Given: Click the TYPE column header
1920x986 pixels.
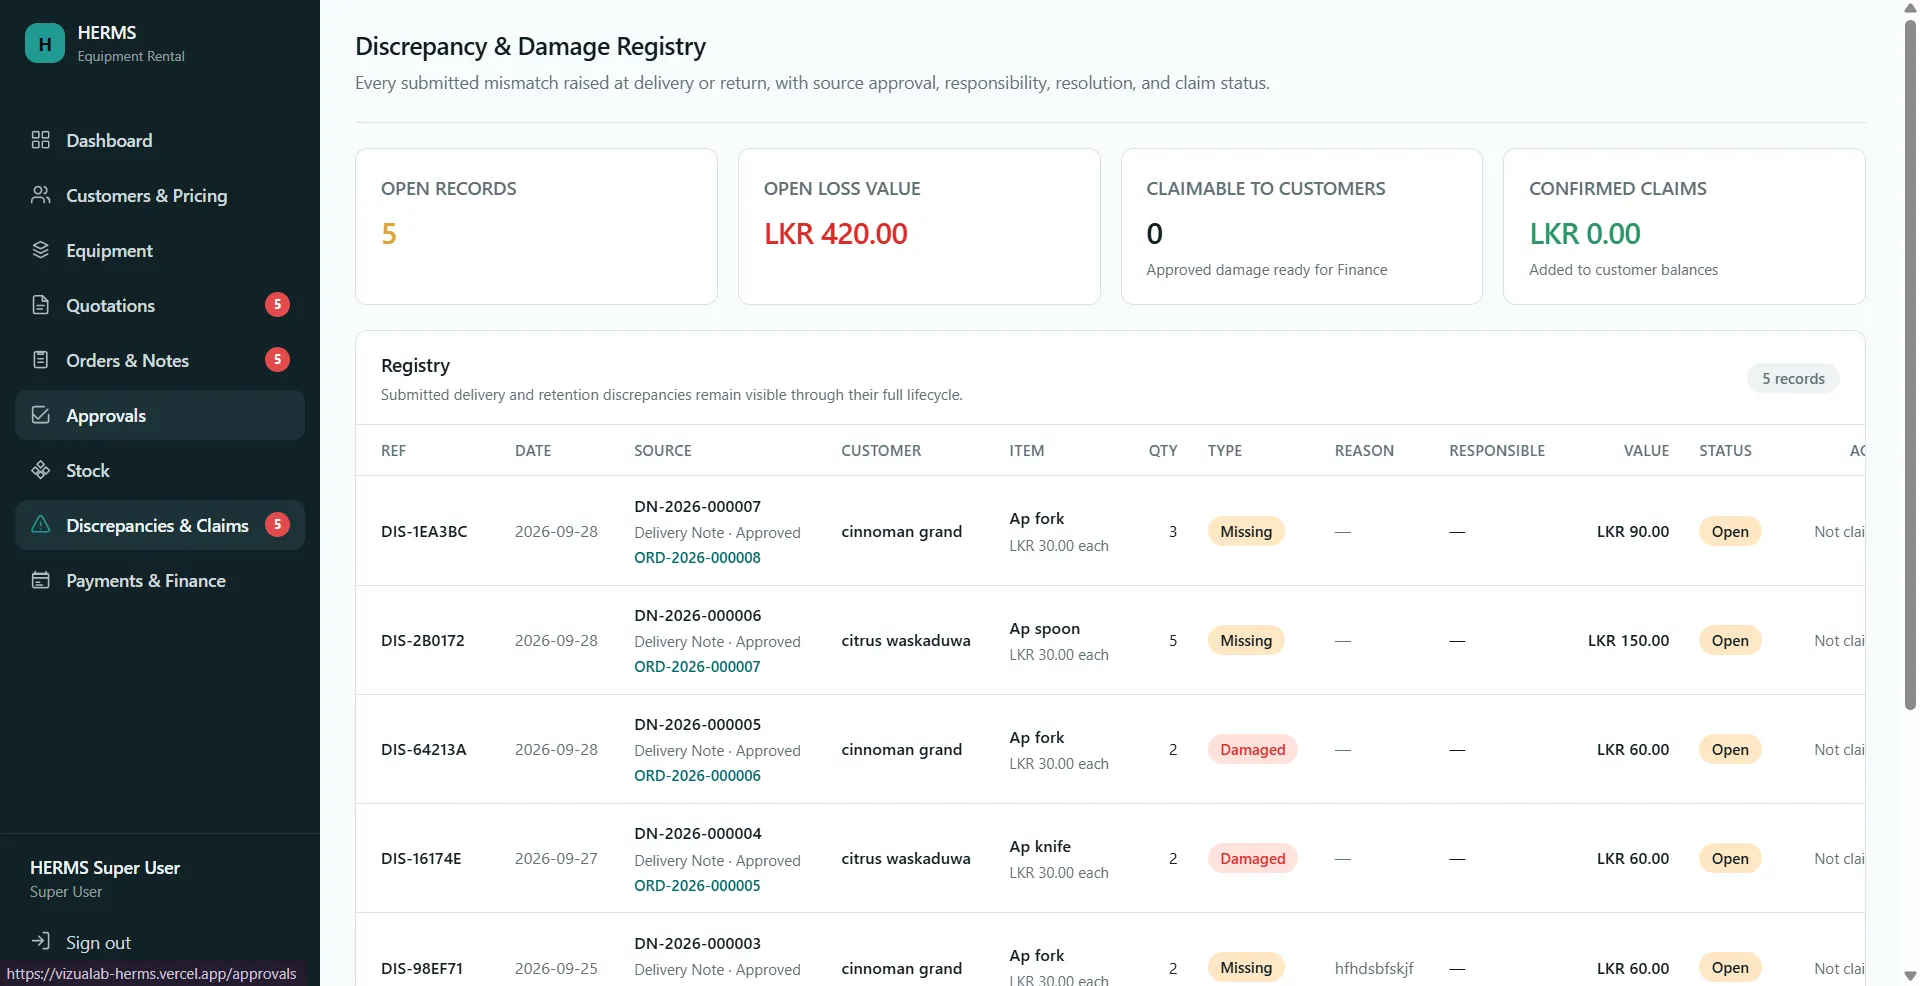Looking at the screenshot, I should 1225,451.
